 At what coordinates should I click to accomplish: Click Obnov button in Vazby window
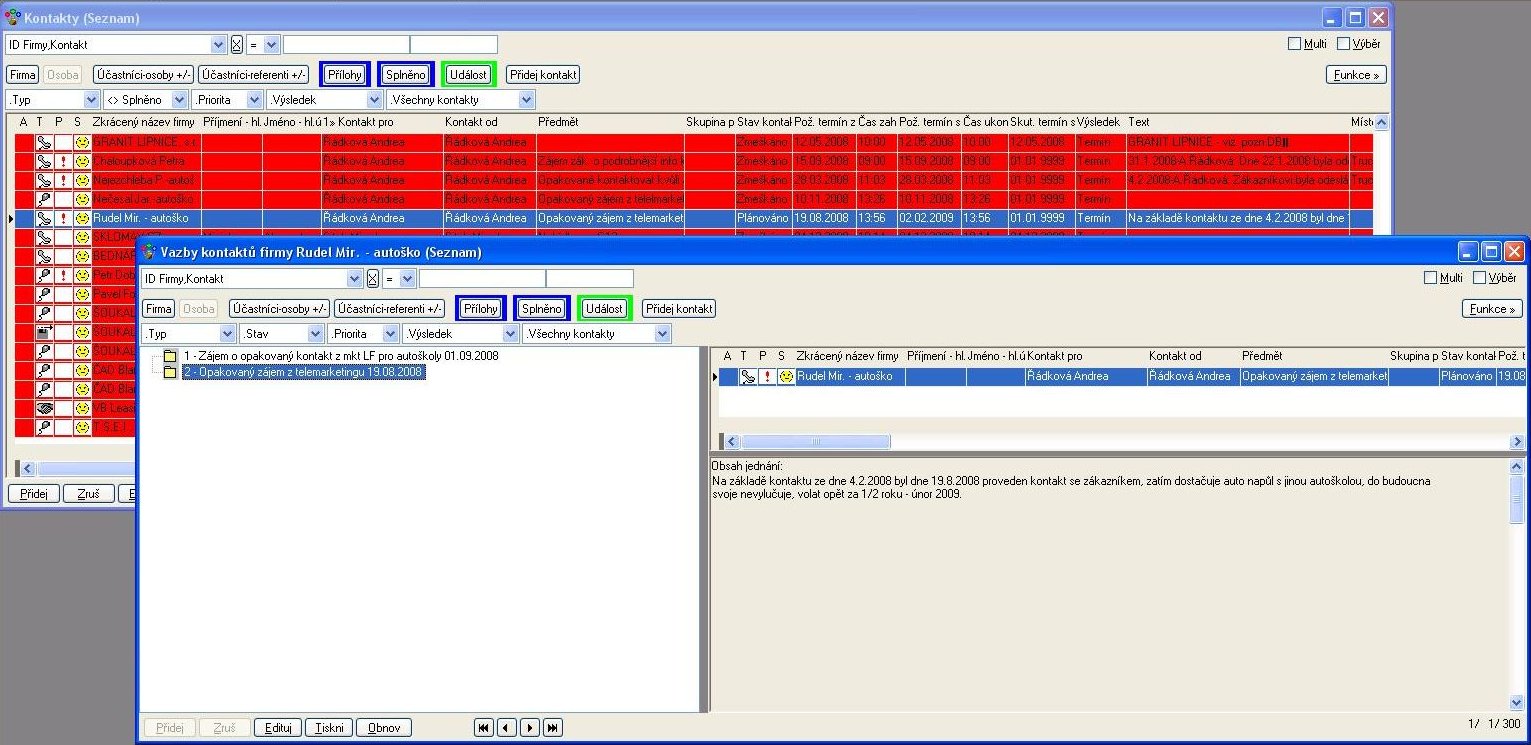pos(384,728)
